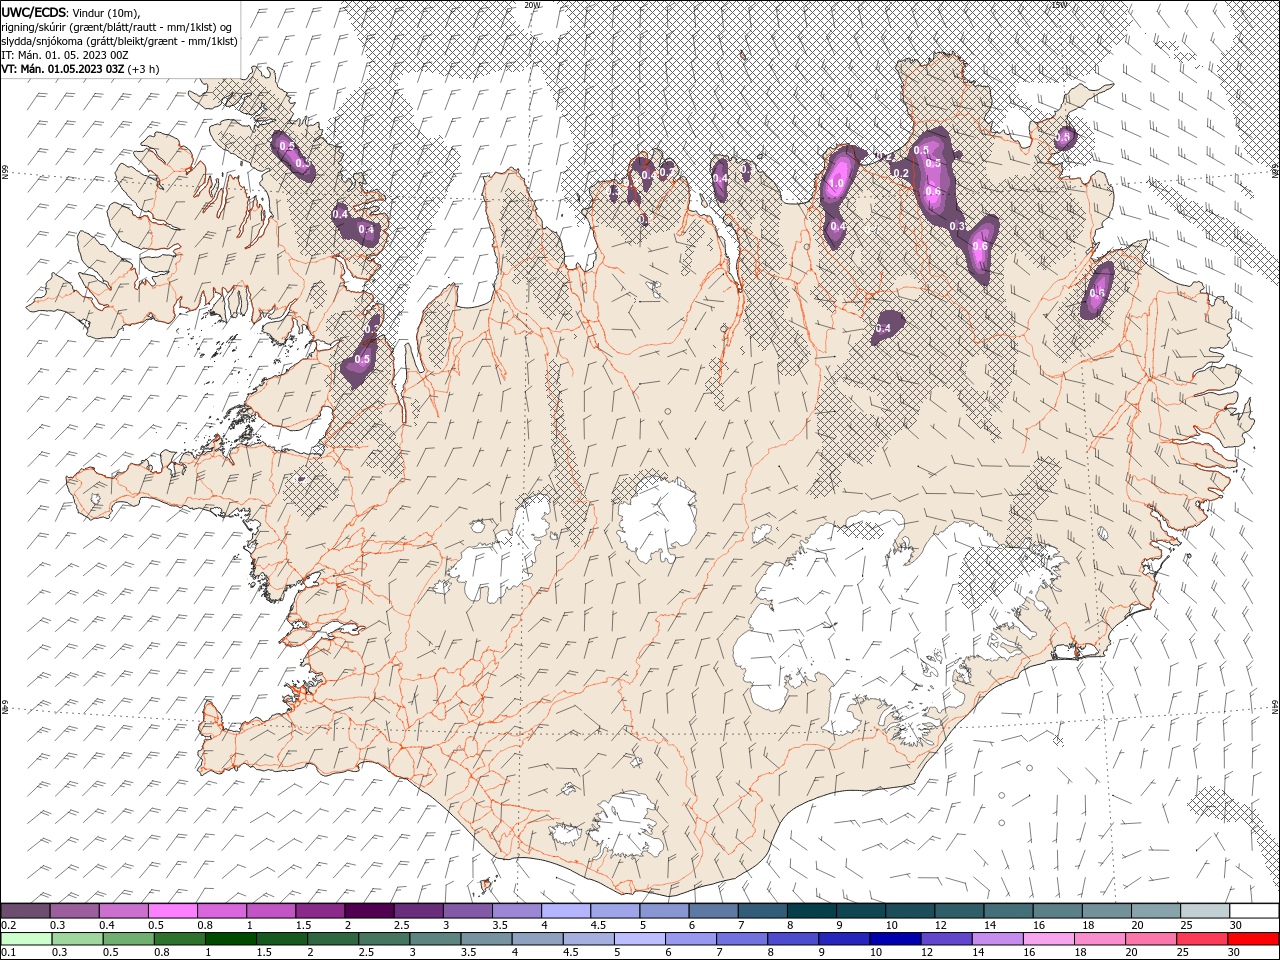
Task: Click the initial time 'IT: Mán. 01. 05. 2023 00Z'
Action: pos(64,55)
